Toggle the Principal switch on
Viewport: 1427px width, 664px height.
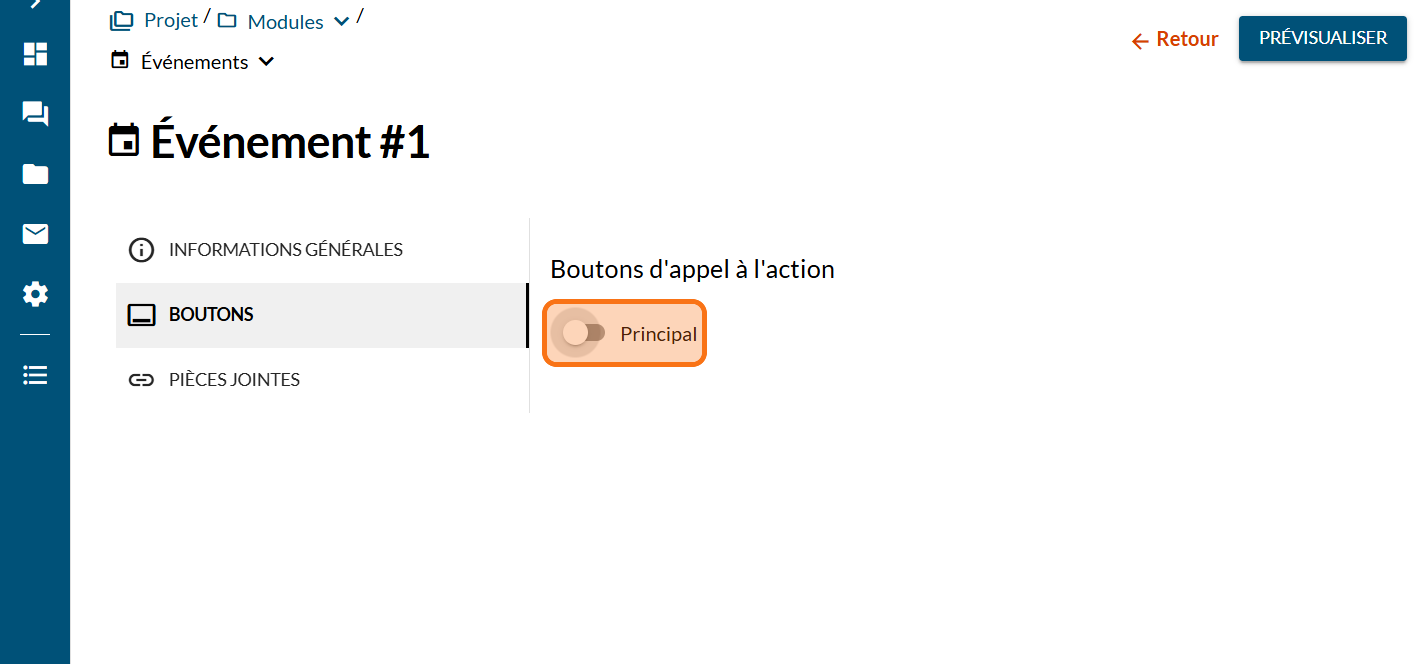[582, 333]
